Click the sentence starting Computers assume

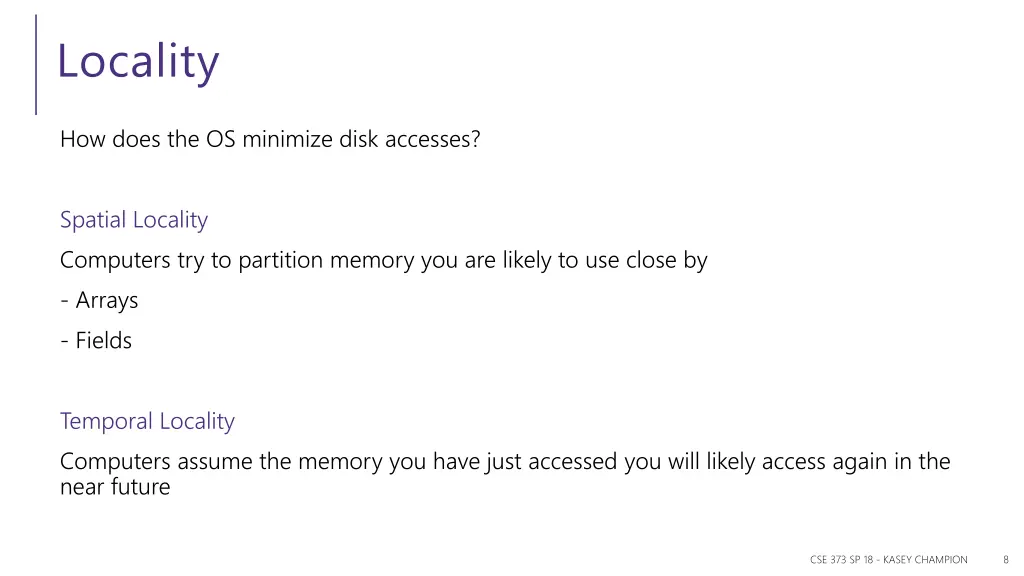(505, 473)
